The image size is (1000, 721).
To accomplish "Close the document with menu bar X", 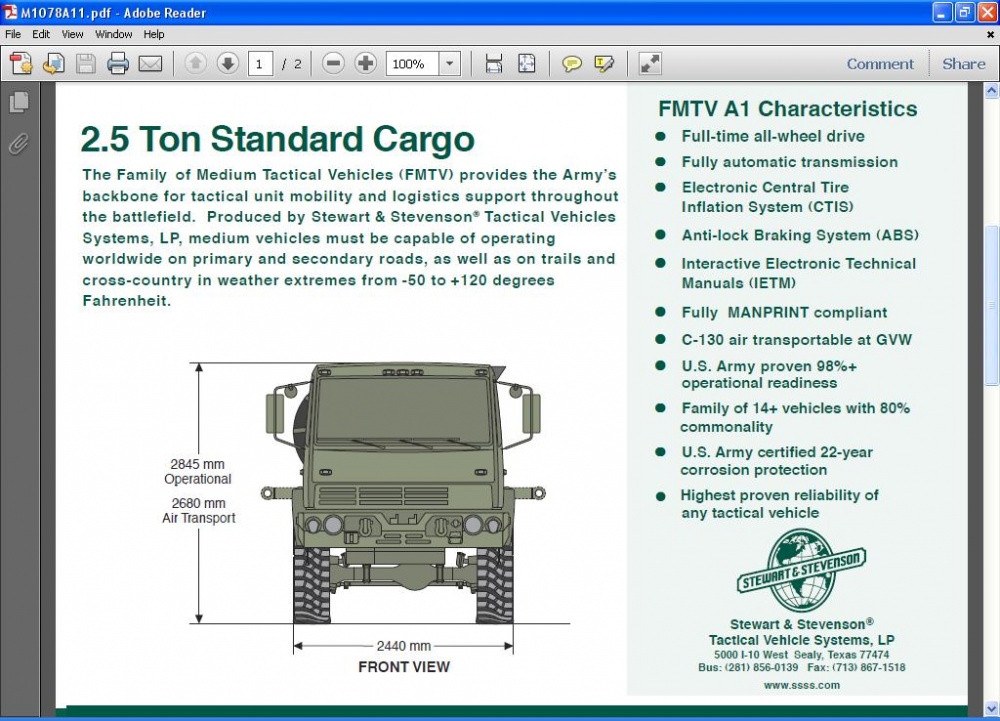I will 990,34.
